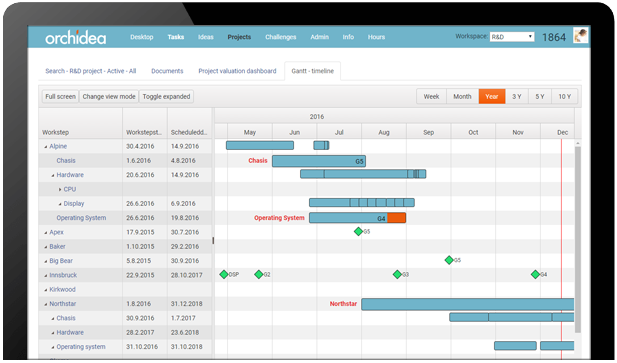Switch timeline scale to Month

tap(462, 96)
